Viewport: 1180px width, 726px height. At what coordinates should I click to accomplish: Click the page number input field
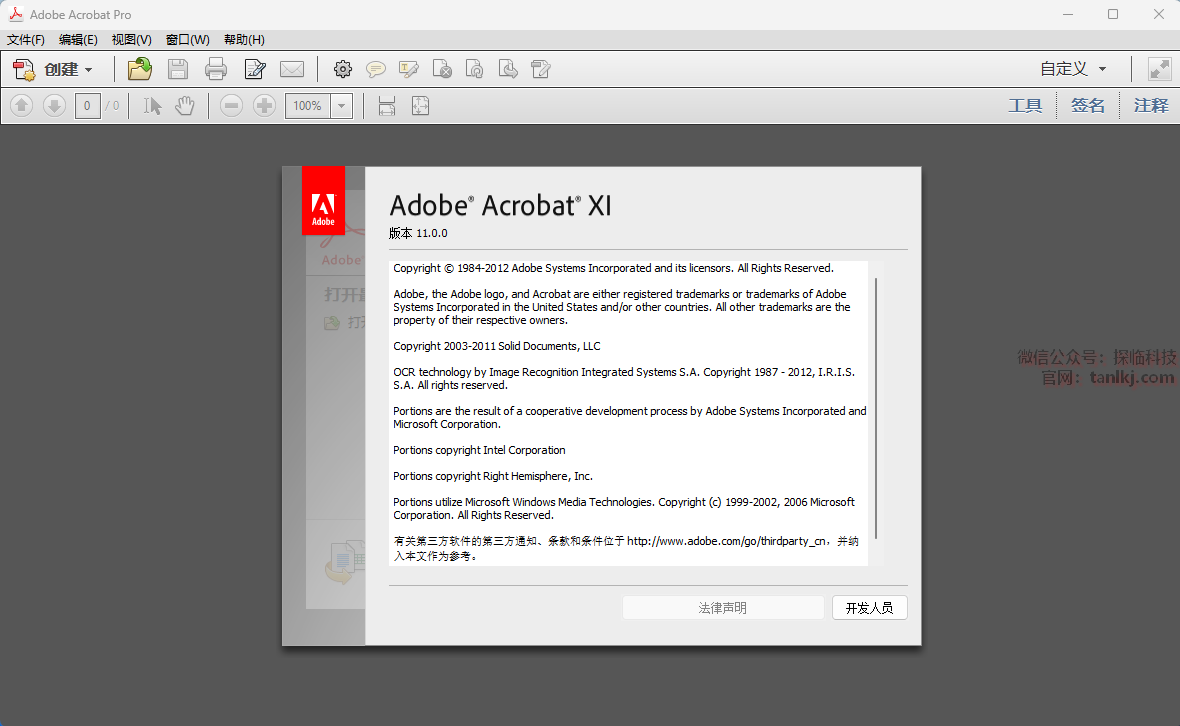[87, 105]
